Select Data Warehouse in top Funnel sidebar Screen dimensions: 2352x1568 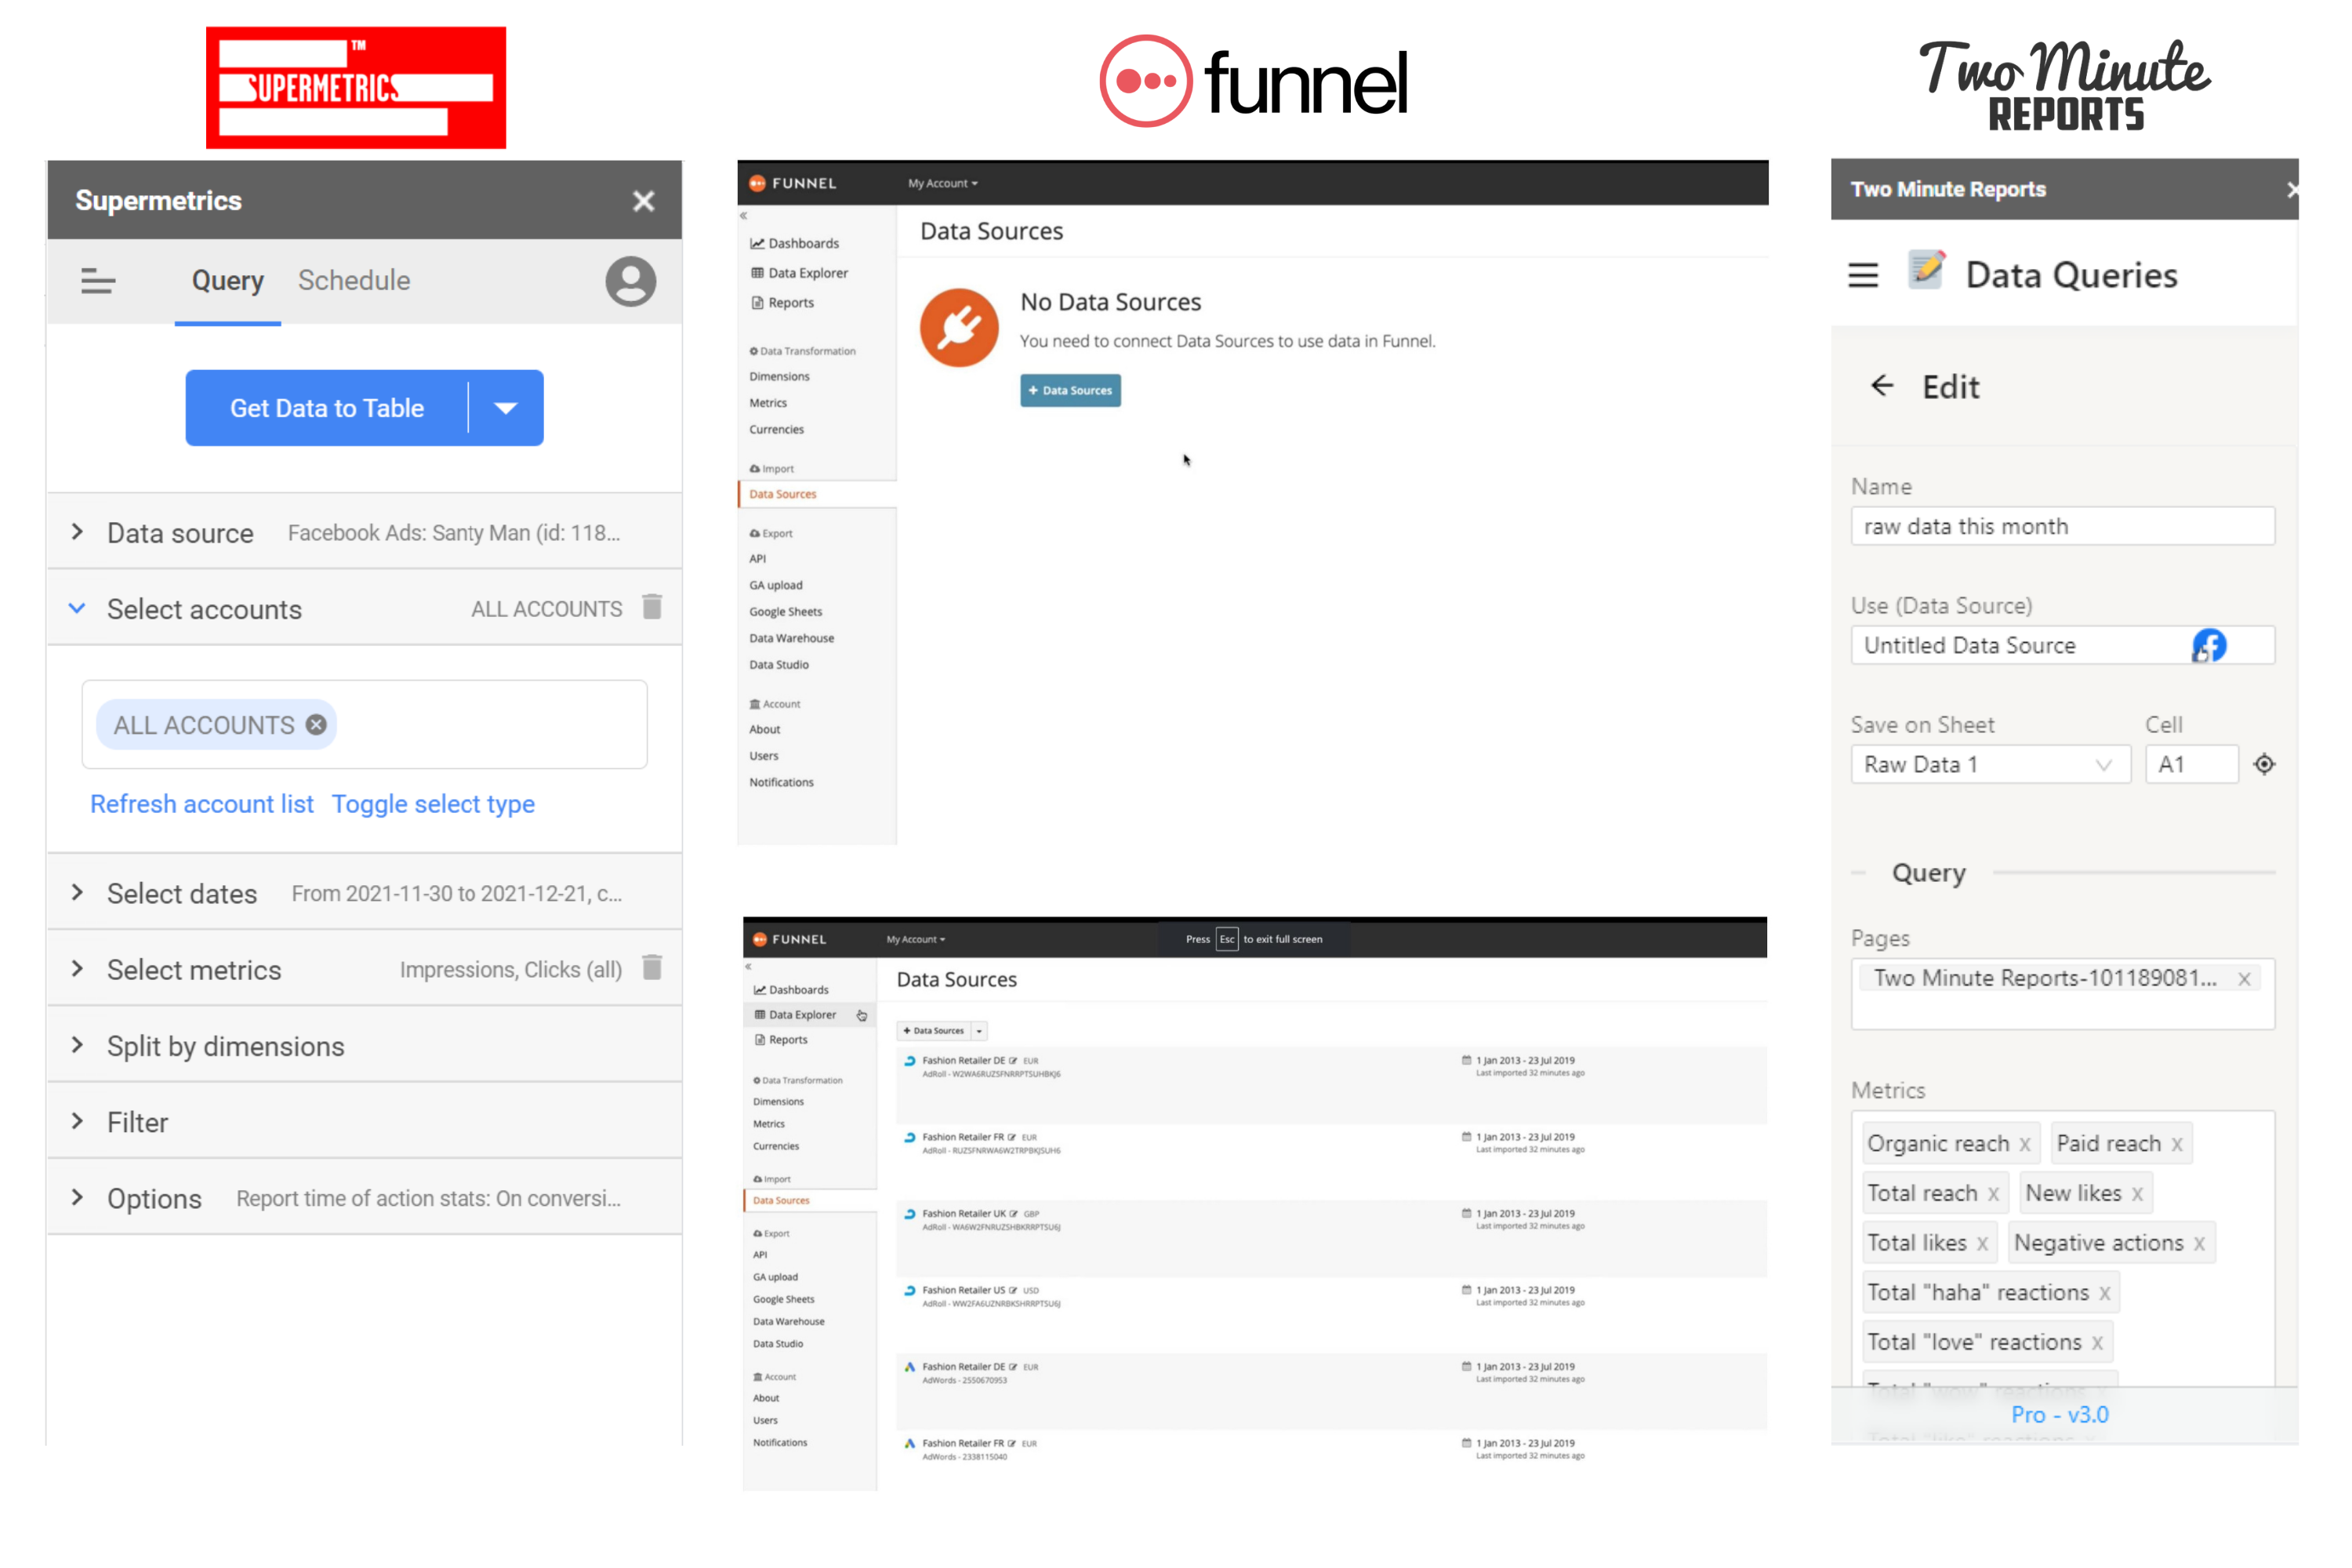[x=791, y=638]
